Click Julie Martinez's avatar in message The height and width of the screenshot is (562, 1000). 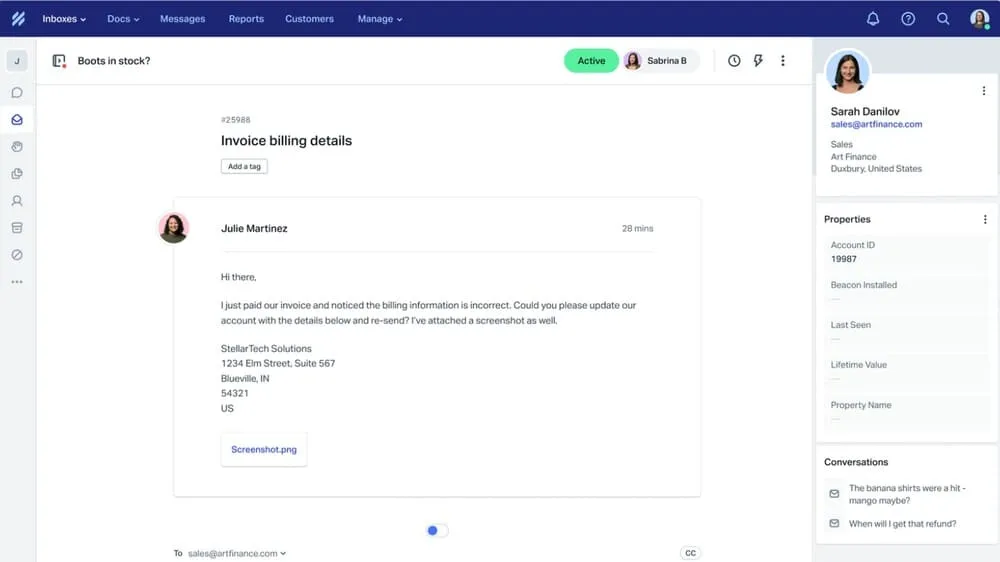(x=173, y=228)
